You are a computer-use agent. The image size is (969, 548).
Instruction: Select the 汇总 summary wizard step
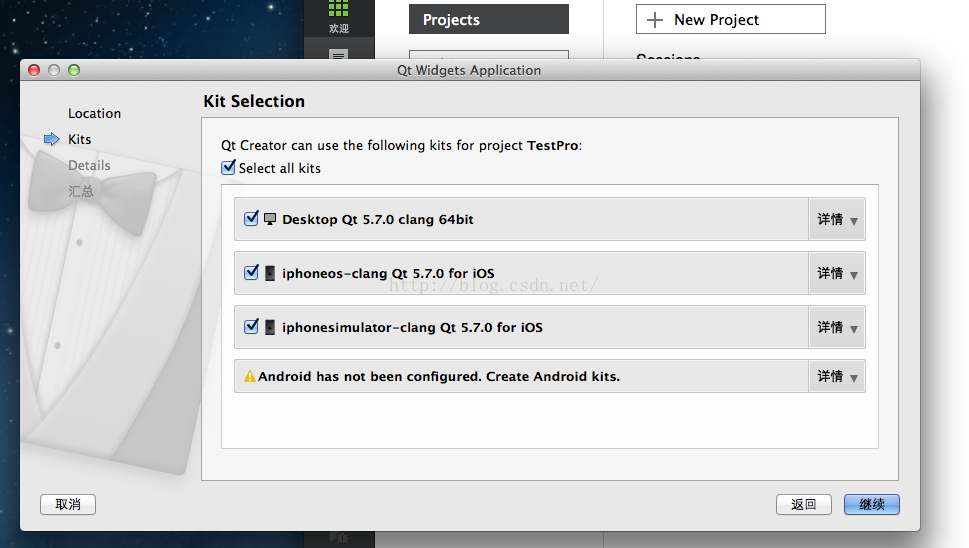[x=81, y=191]
